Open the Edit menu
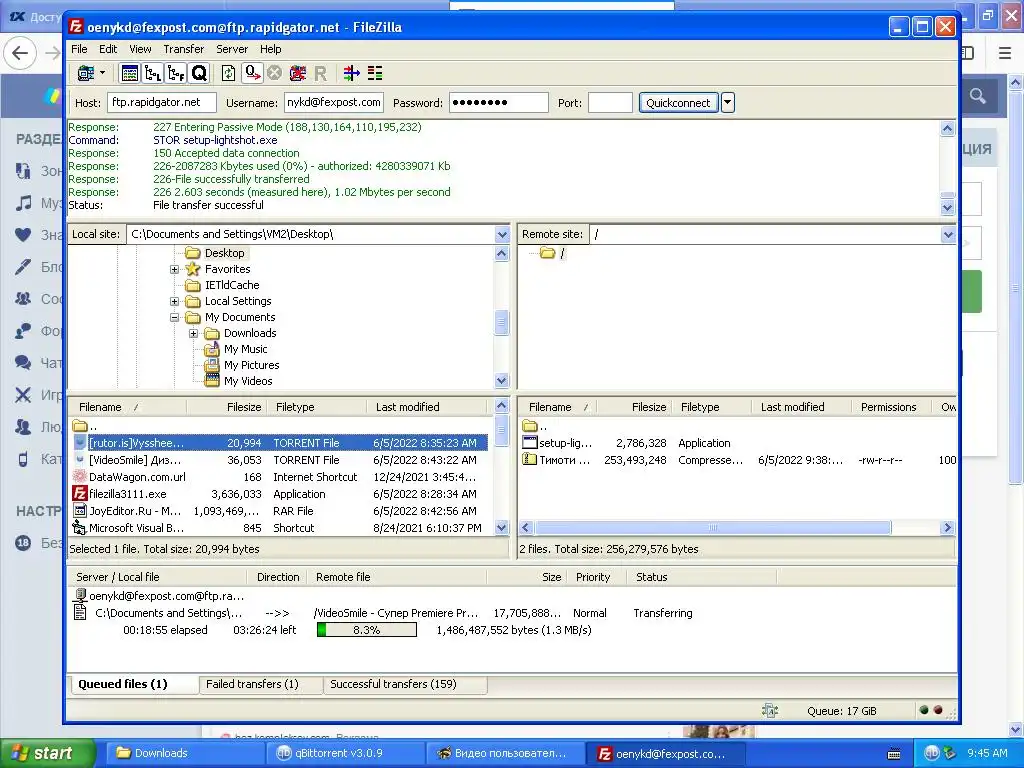 click(x=108, y=49)
